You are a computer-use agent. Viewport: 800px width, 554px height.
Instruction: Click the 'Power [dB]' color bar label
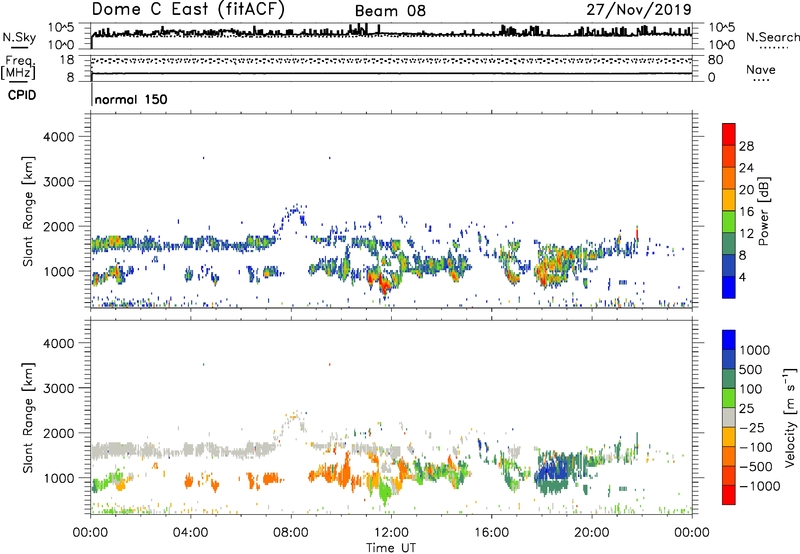click(x=763, y=211)
